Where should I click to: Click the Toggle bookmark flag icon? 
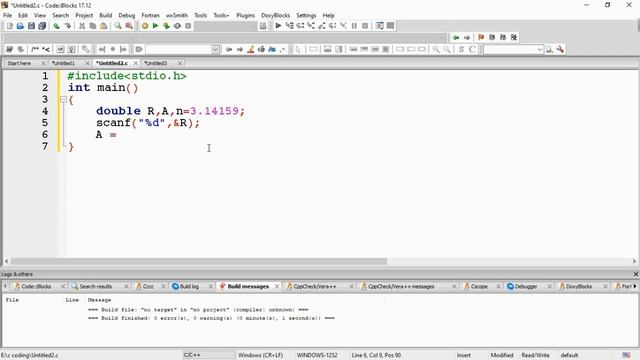(481, 38)
